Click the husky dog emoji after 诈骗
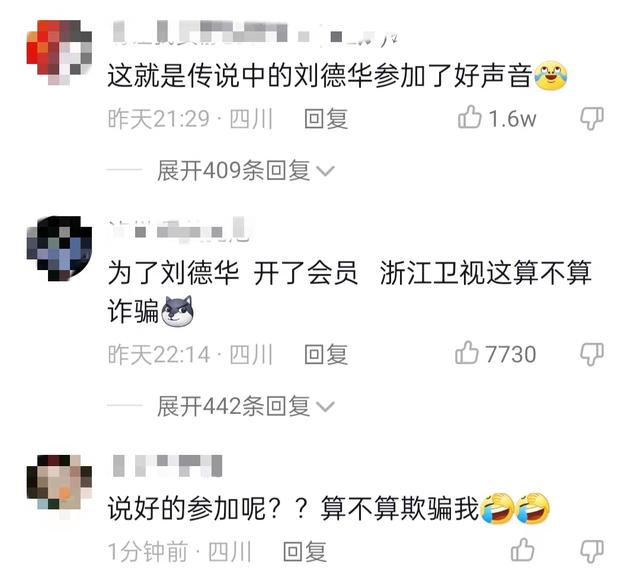This screenshot has width=640, height=584. pyautogui.click(x=177, y=311)
